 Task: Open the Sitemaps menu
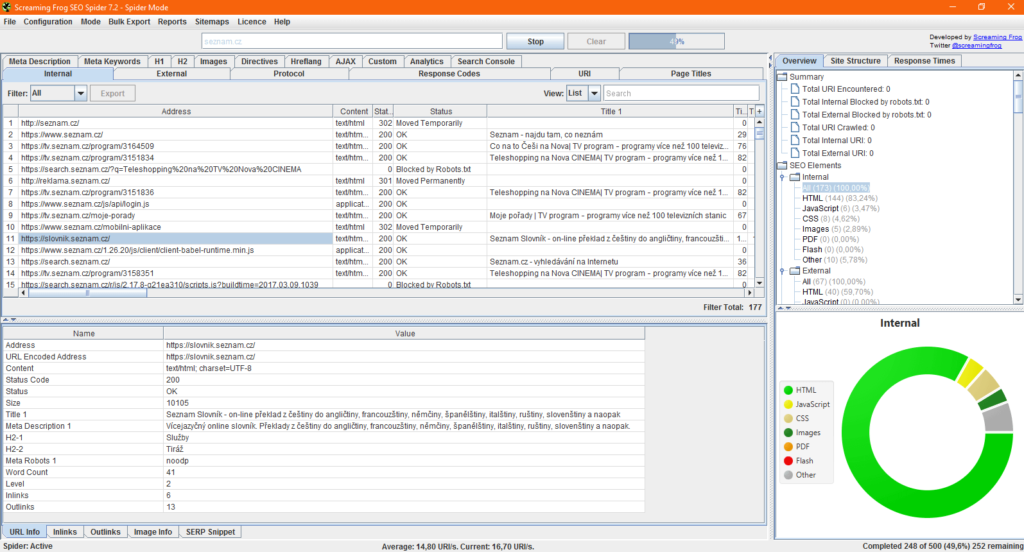pos(212,22)
